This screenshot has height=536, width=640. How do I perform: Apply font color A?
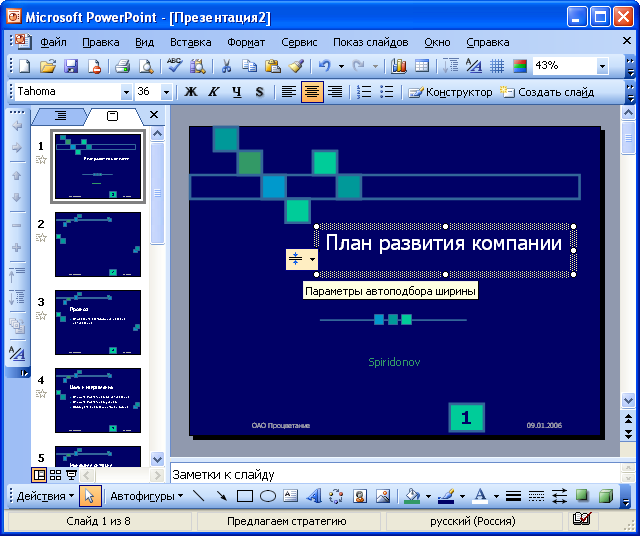point(480,496)
